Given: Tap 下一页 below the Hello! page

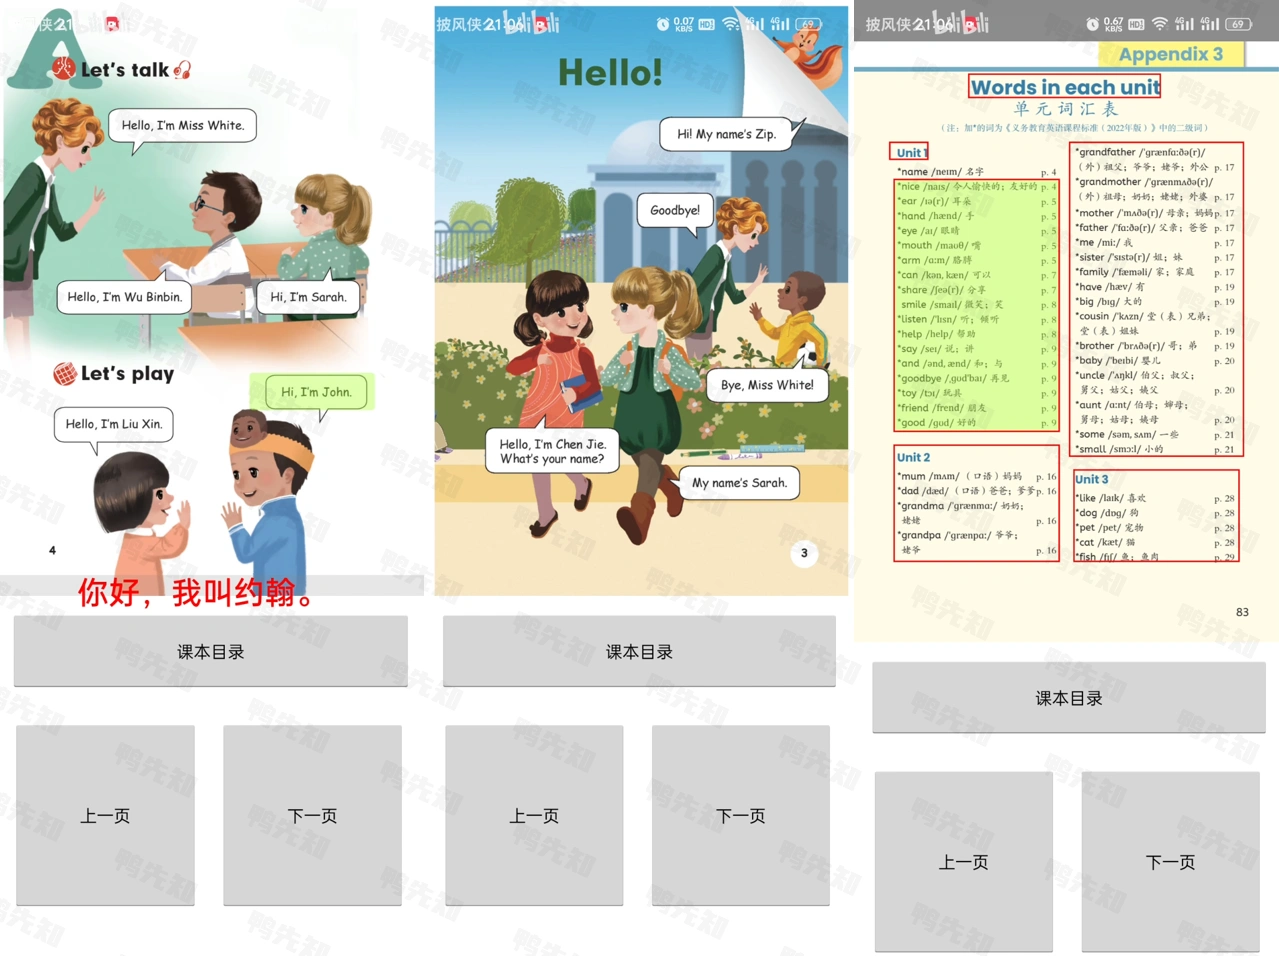Looking at the screenshot, I should pyautogui.click(x=741, y=816).
